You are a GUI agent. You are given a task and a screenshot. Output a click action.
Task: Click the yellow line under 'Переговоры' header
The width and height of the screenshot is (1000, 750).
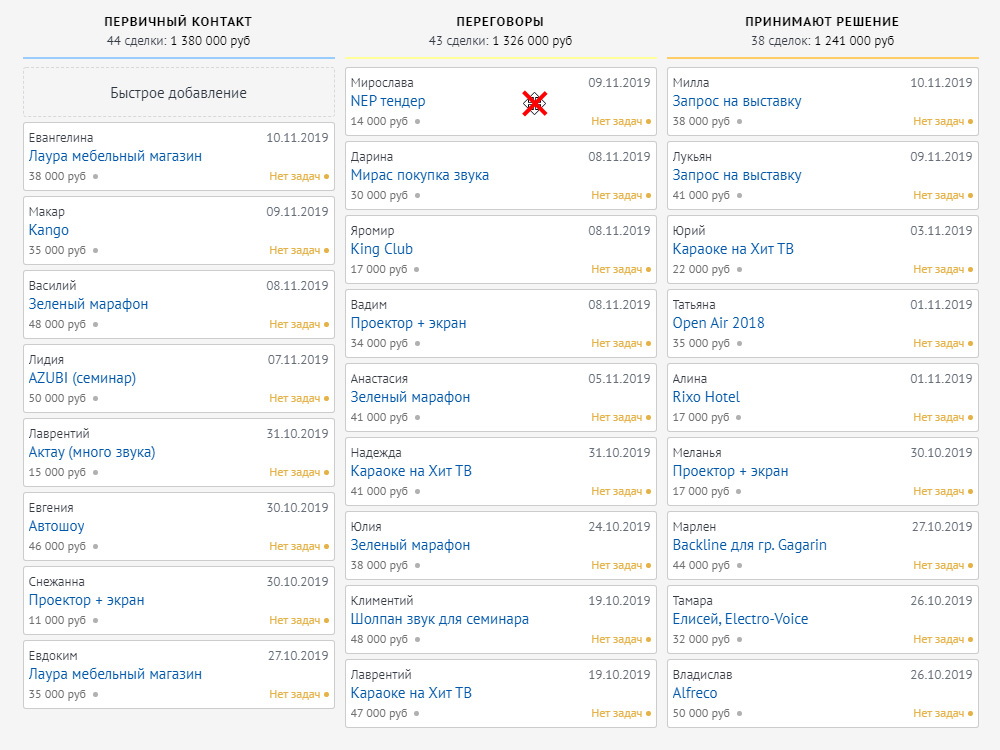pos(500,58)
